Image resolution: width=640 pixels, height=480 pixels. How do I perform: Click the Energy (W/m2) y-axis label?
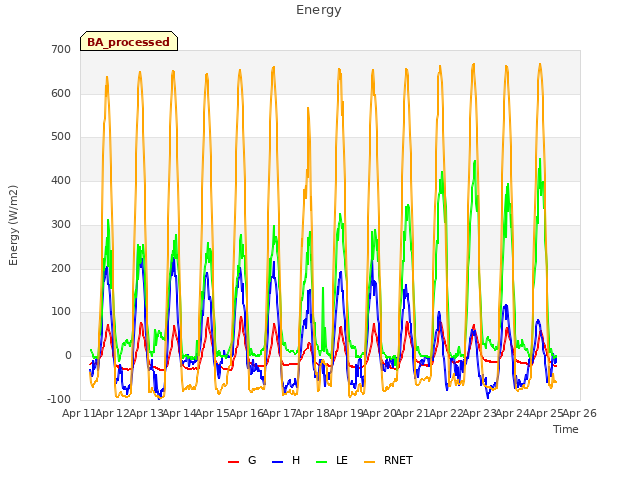13,225
